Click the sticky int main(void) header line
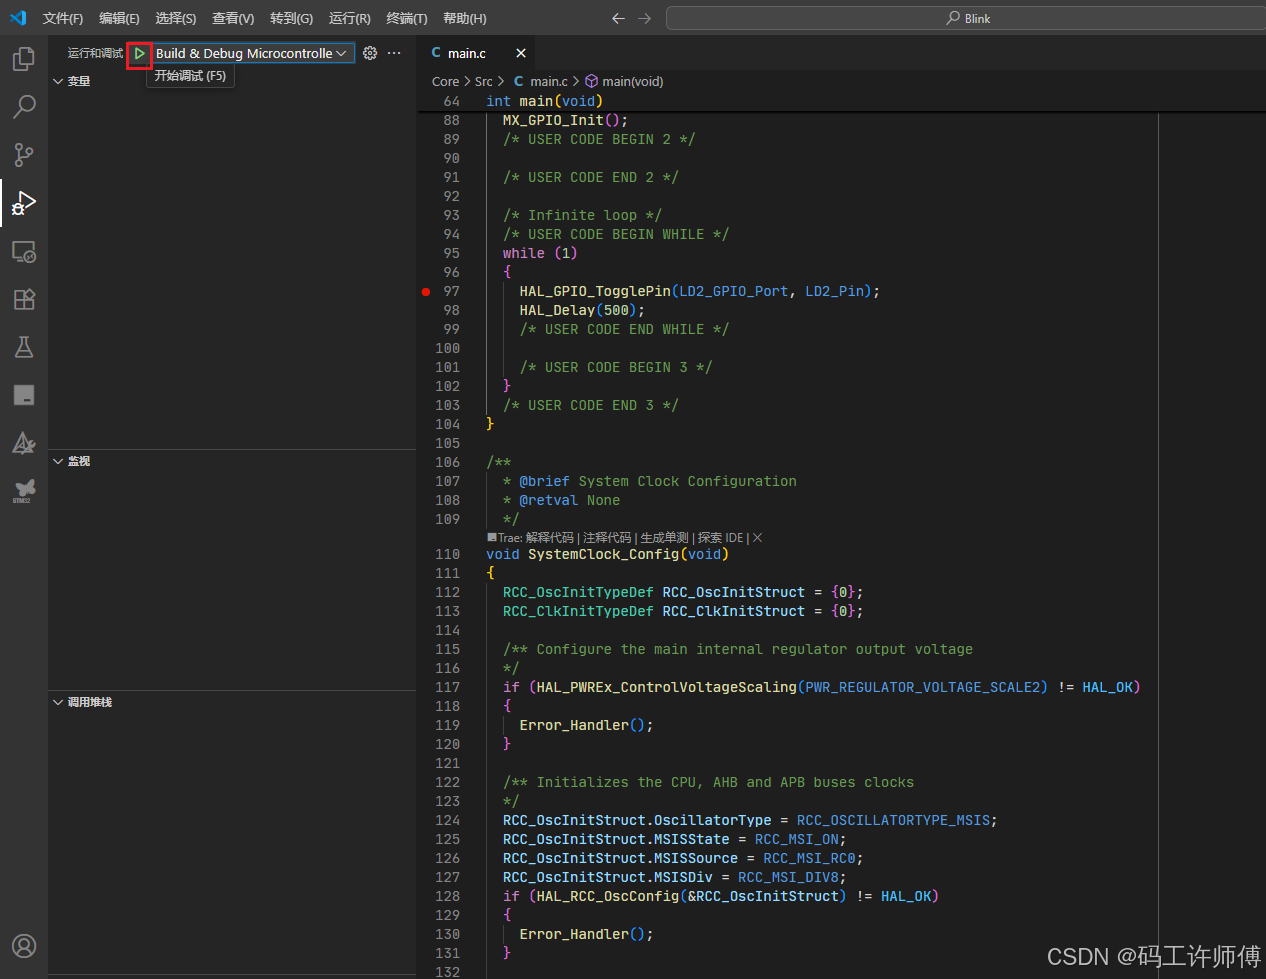The image size is (1266, 979). (x=544, y=101)
